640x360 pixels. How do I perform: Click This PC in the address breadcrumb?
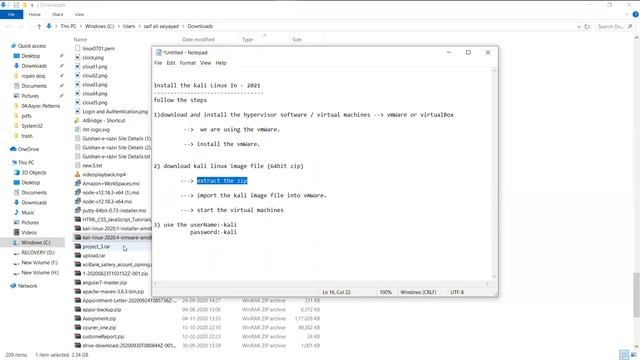coord(68,26)
